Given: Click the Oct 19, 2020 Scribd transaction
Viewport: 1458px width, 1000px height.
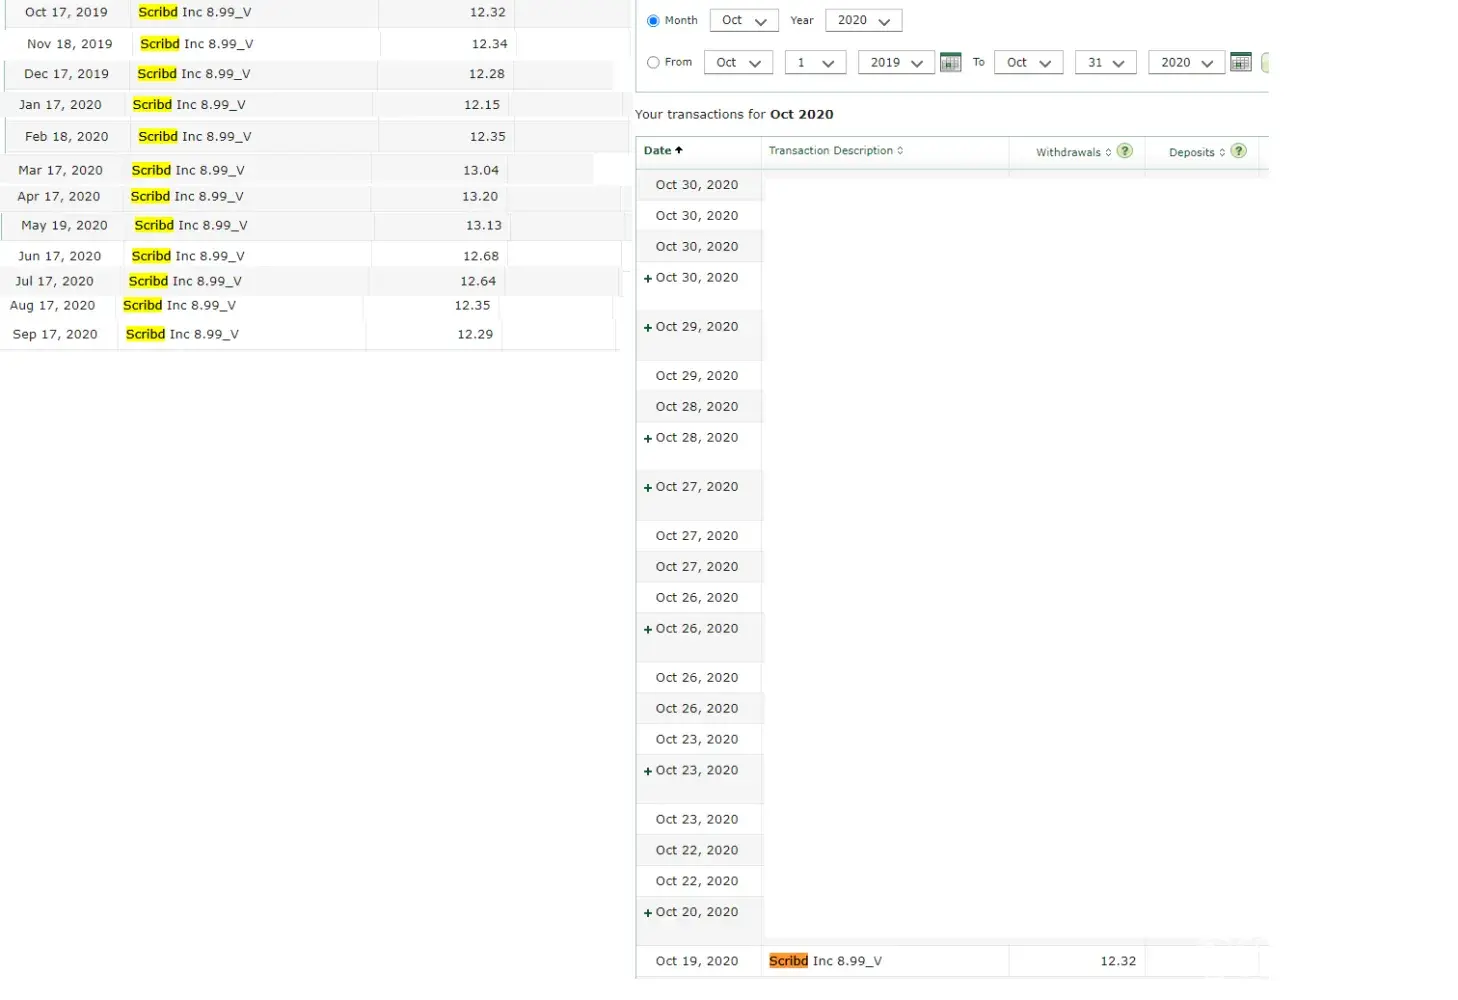Looking at the screenshot, I should (825, 961).
